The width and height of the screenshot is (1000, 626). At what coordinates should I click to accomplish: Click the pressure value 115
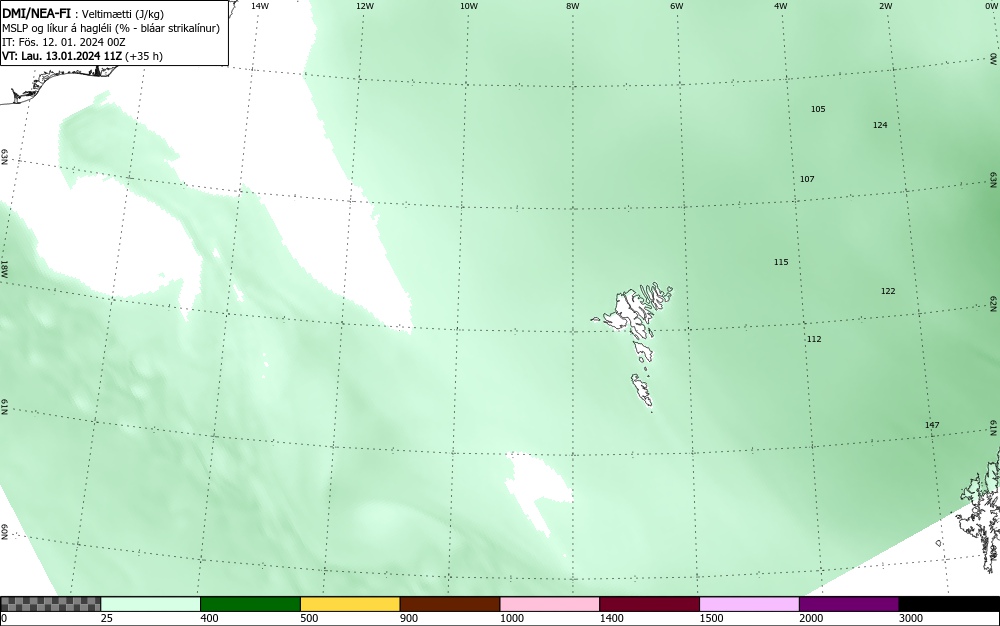781,262
